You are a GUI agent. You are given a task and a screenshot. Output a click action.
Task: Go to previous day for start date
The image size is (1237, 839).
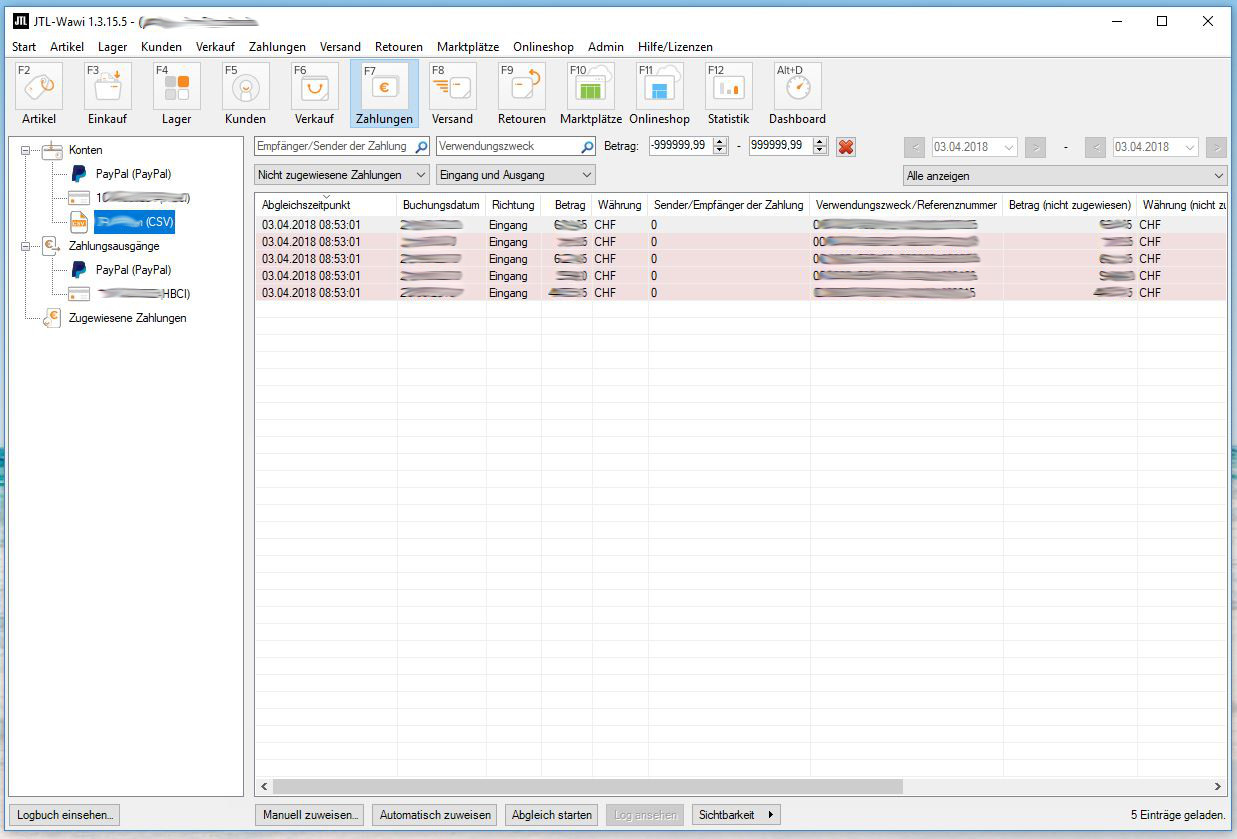[914, 147]
